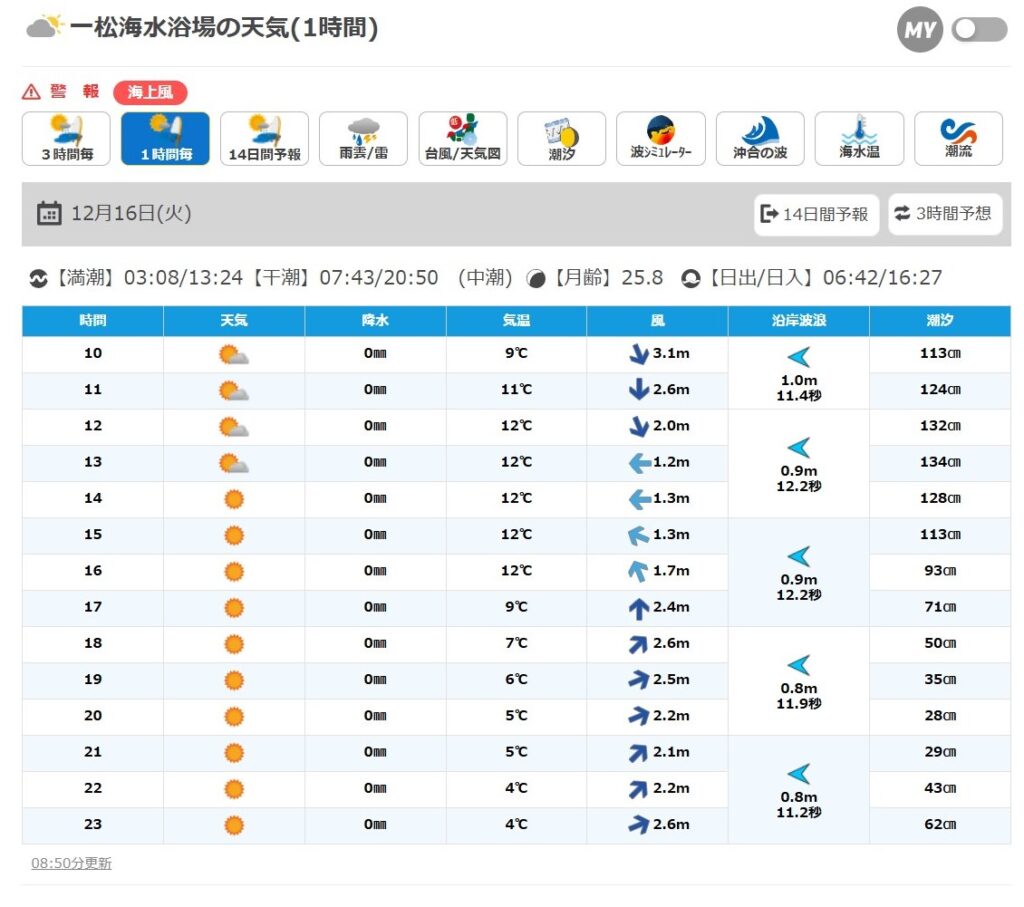Click the red 警報 warning triangle icon
Screen dimensions: 1024x907
pos(31,92)
